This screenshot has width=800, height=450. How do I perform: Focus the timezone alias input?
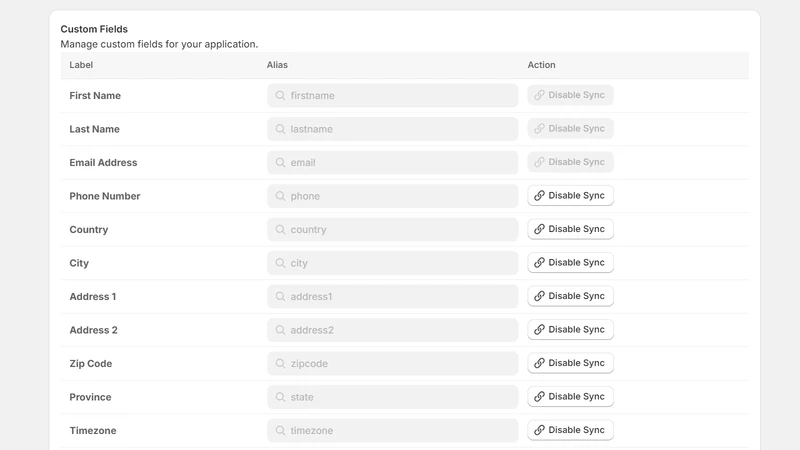coord(392,431)
